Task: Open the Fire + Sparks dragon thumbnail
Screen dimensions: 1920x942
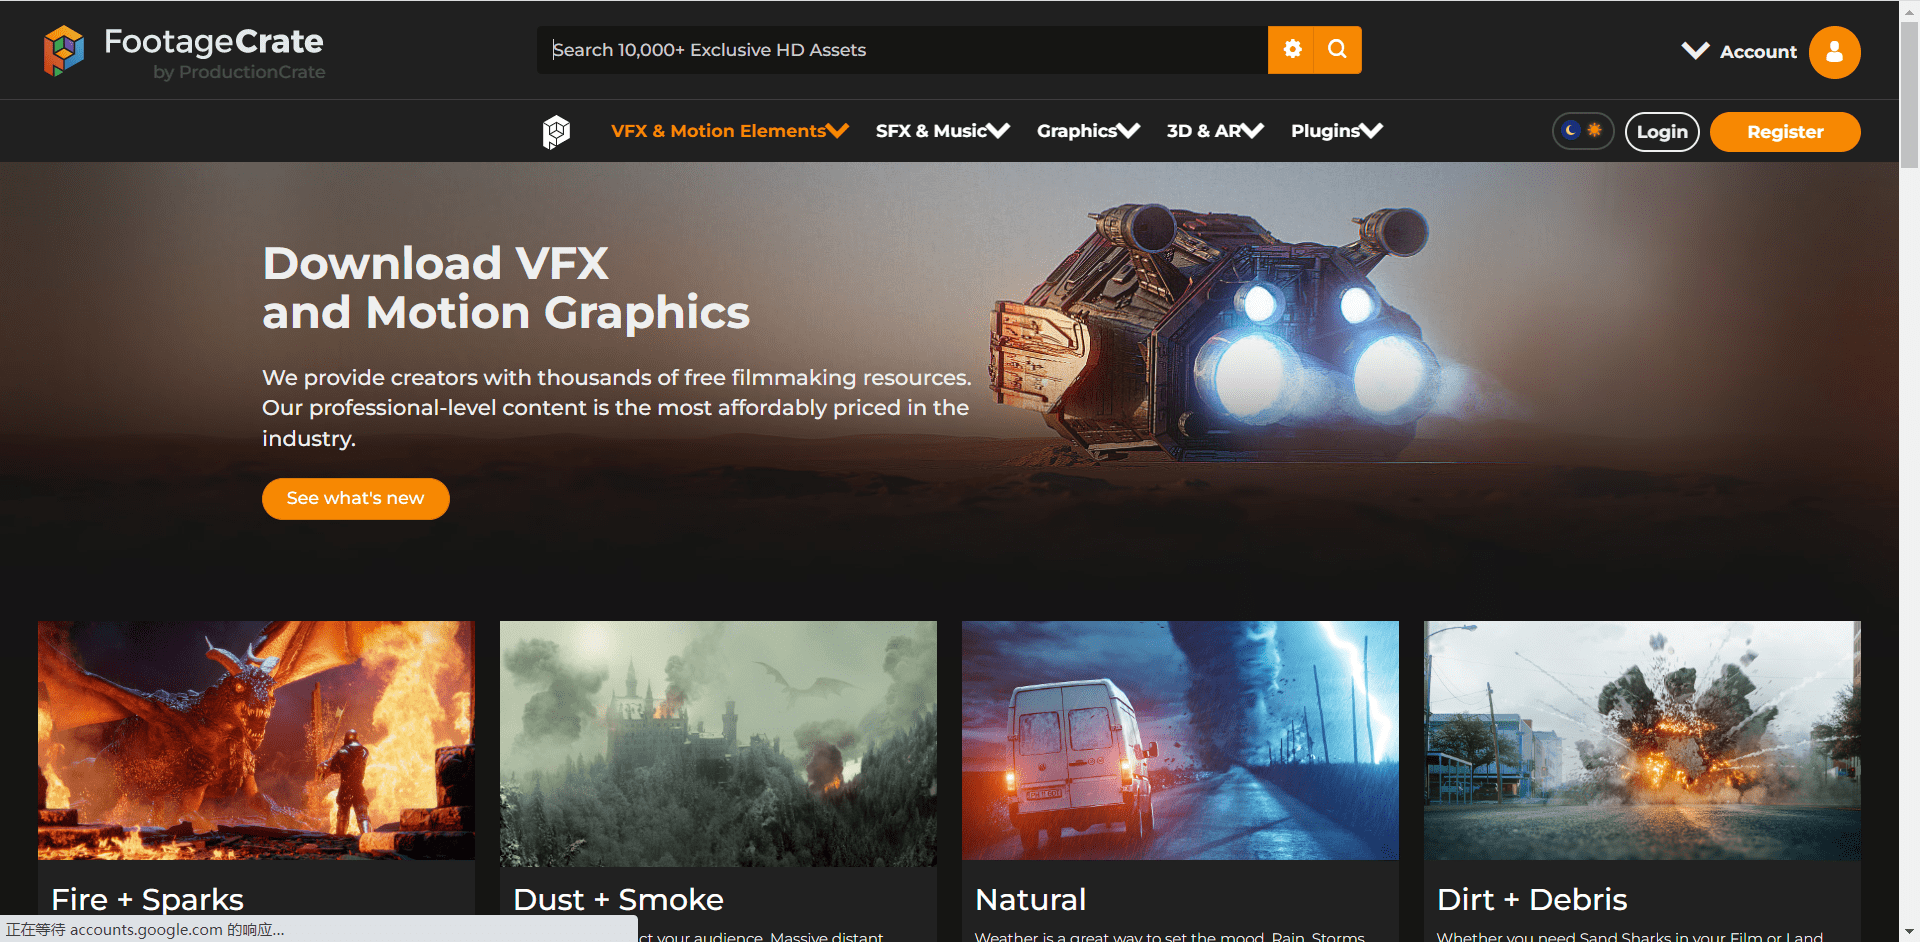Action: 256,741
